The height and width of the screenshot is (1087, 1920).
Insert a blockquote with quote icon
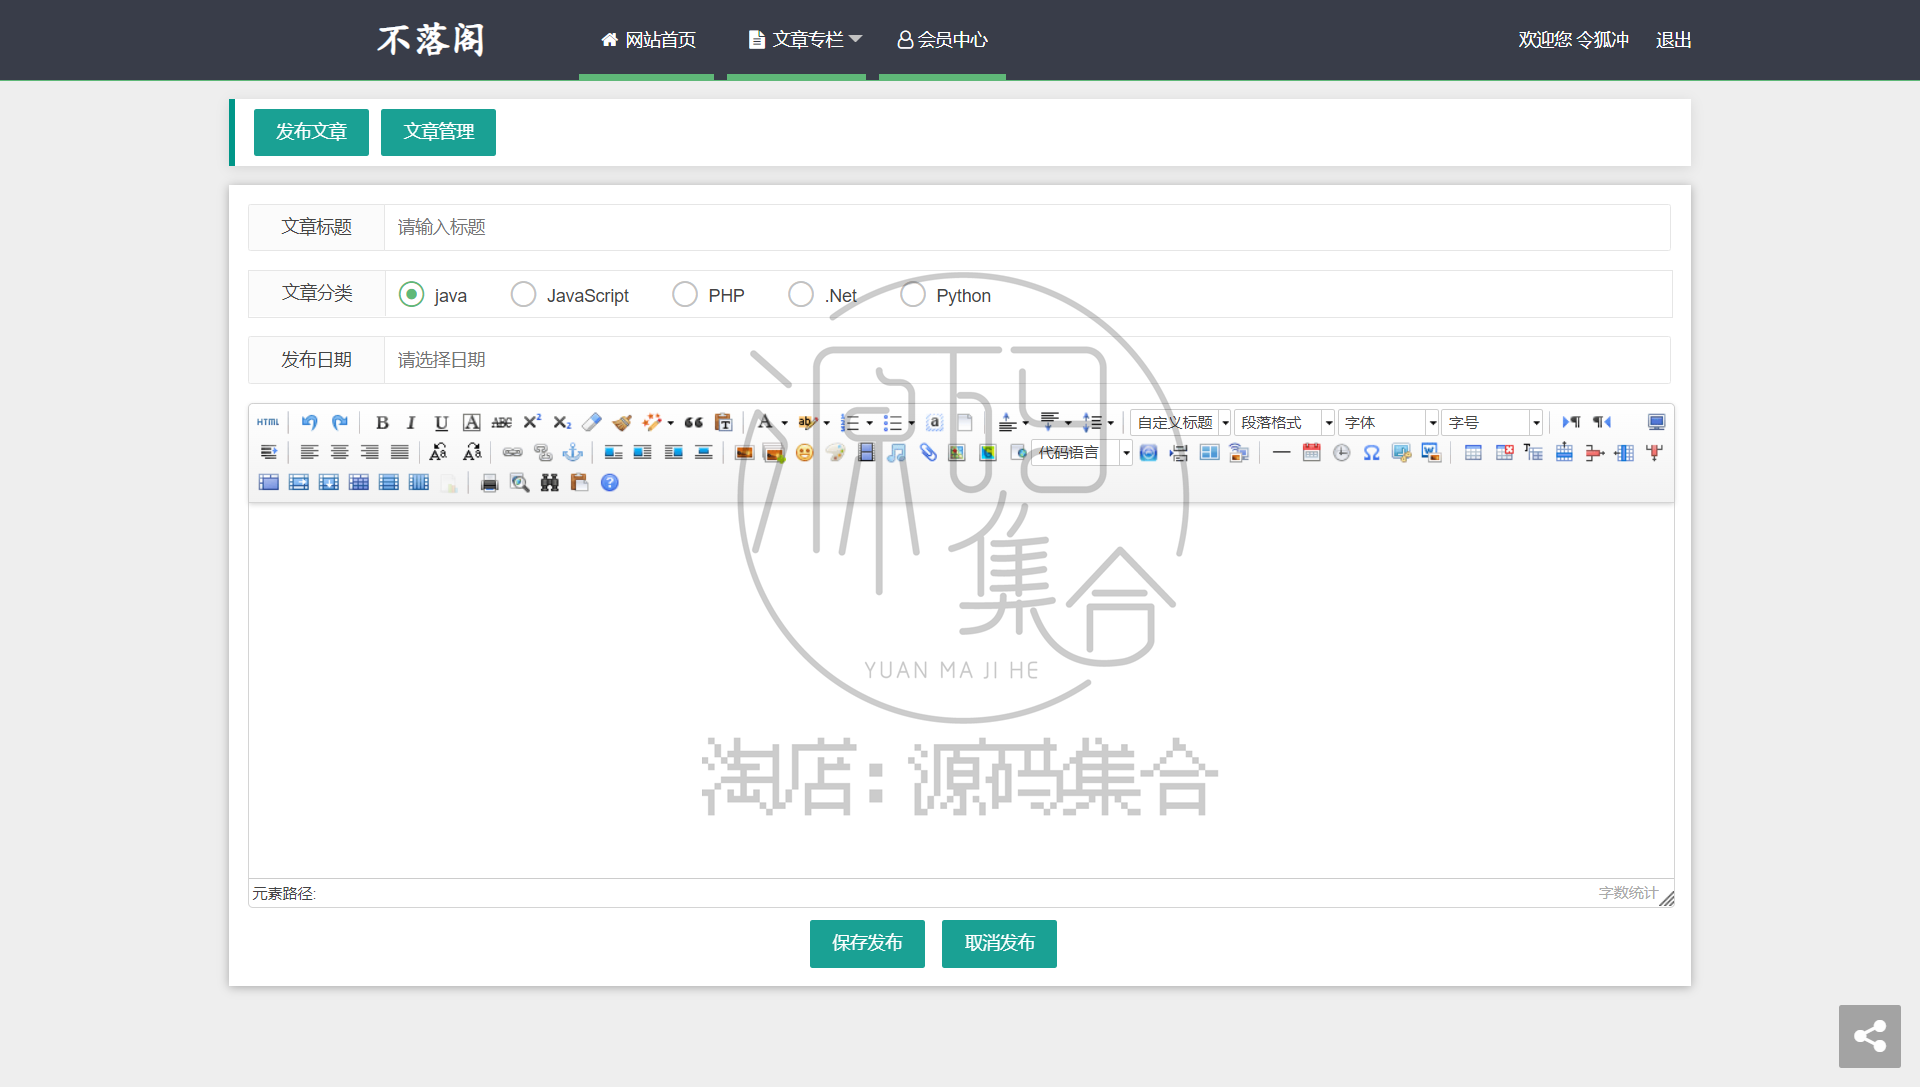[694, 423]
